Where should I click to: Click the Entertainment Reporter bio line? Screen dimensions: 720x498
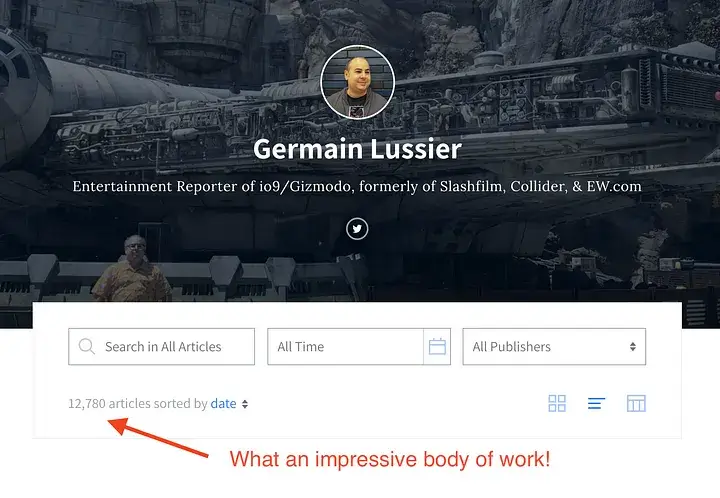tap(357, 186)
